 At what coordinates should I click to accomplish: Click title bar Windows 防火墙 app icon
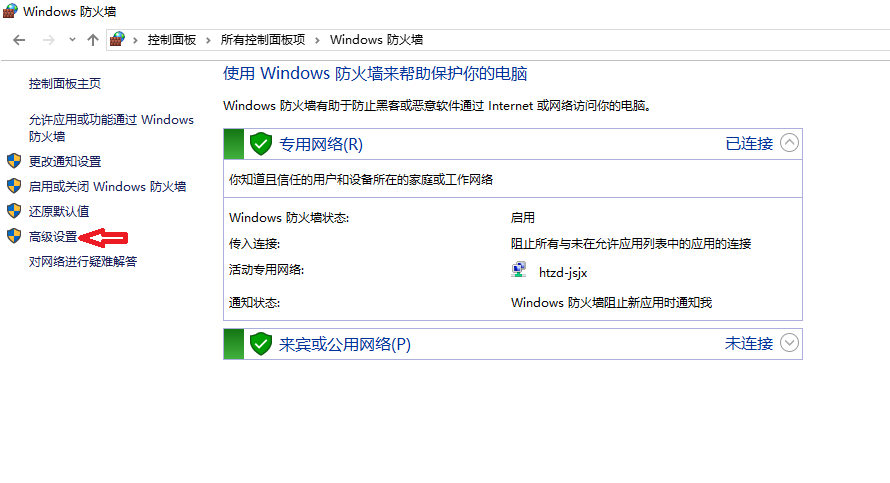point(10,11)
